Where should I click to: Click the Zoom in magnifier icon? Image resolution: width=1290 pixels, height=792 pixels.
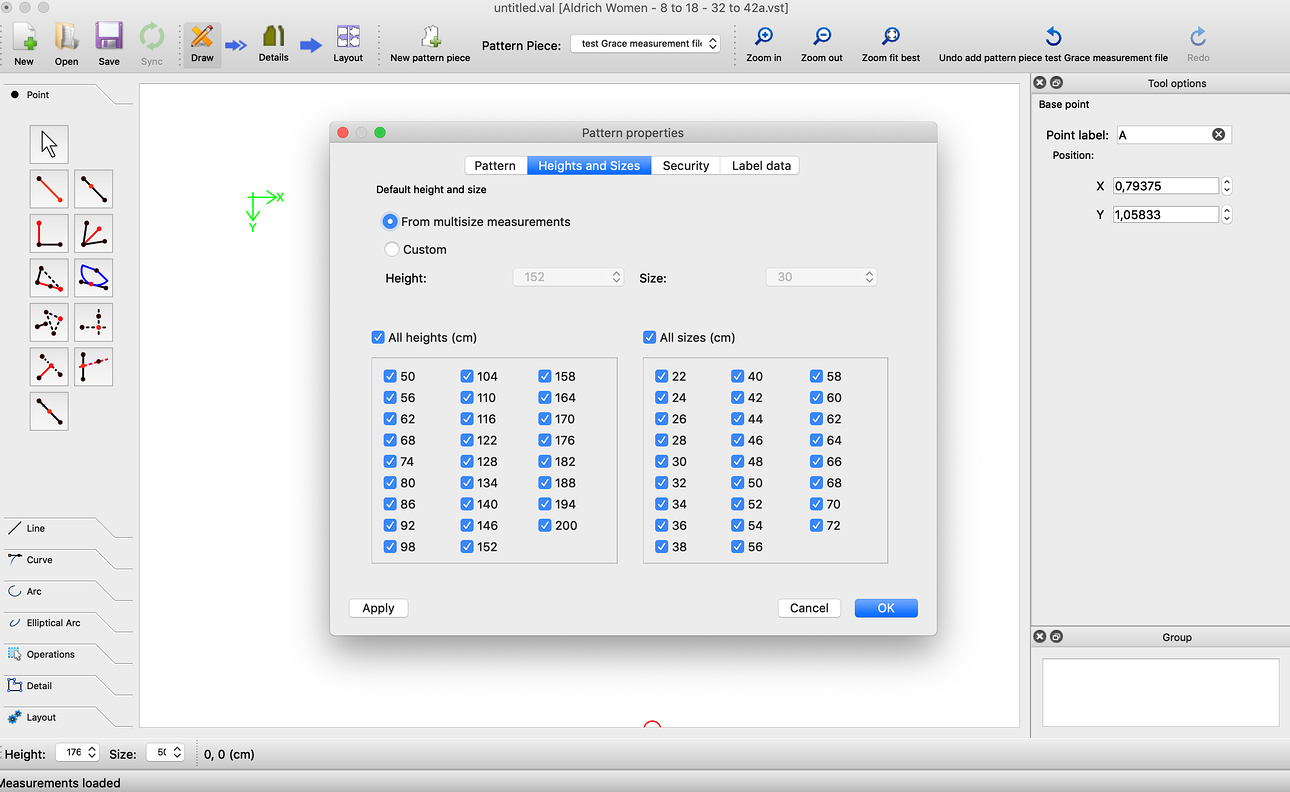coord(764,37)
